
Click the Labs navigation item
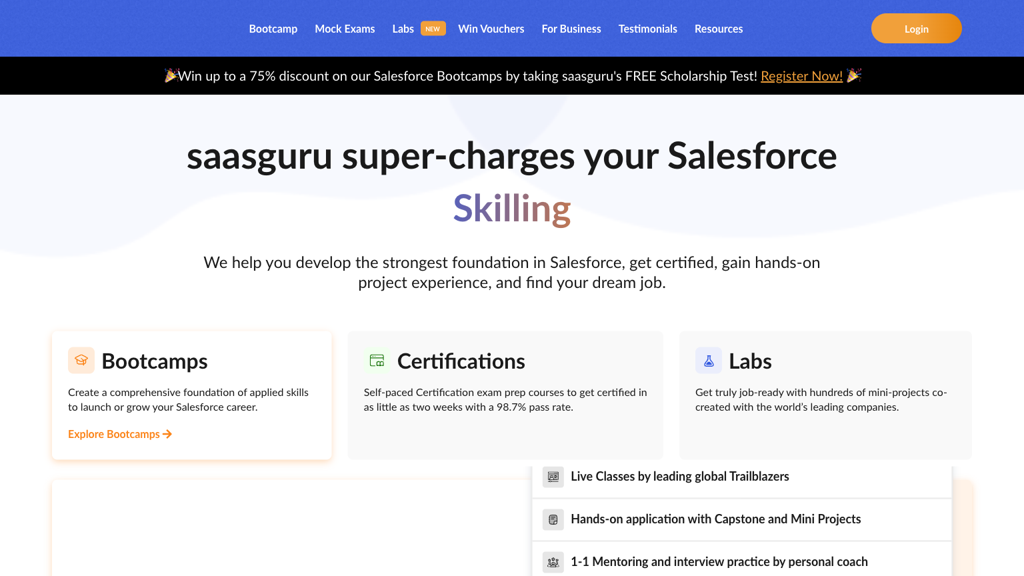(x=403, y=29)
